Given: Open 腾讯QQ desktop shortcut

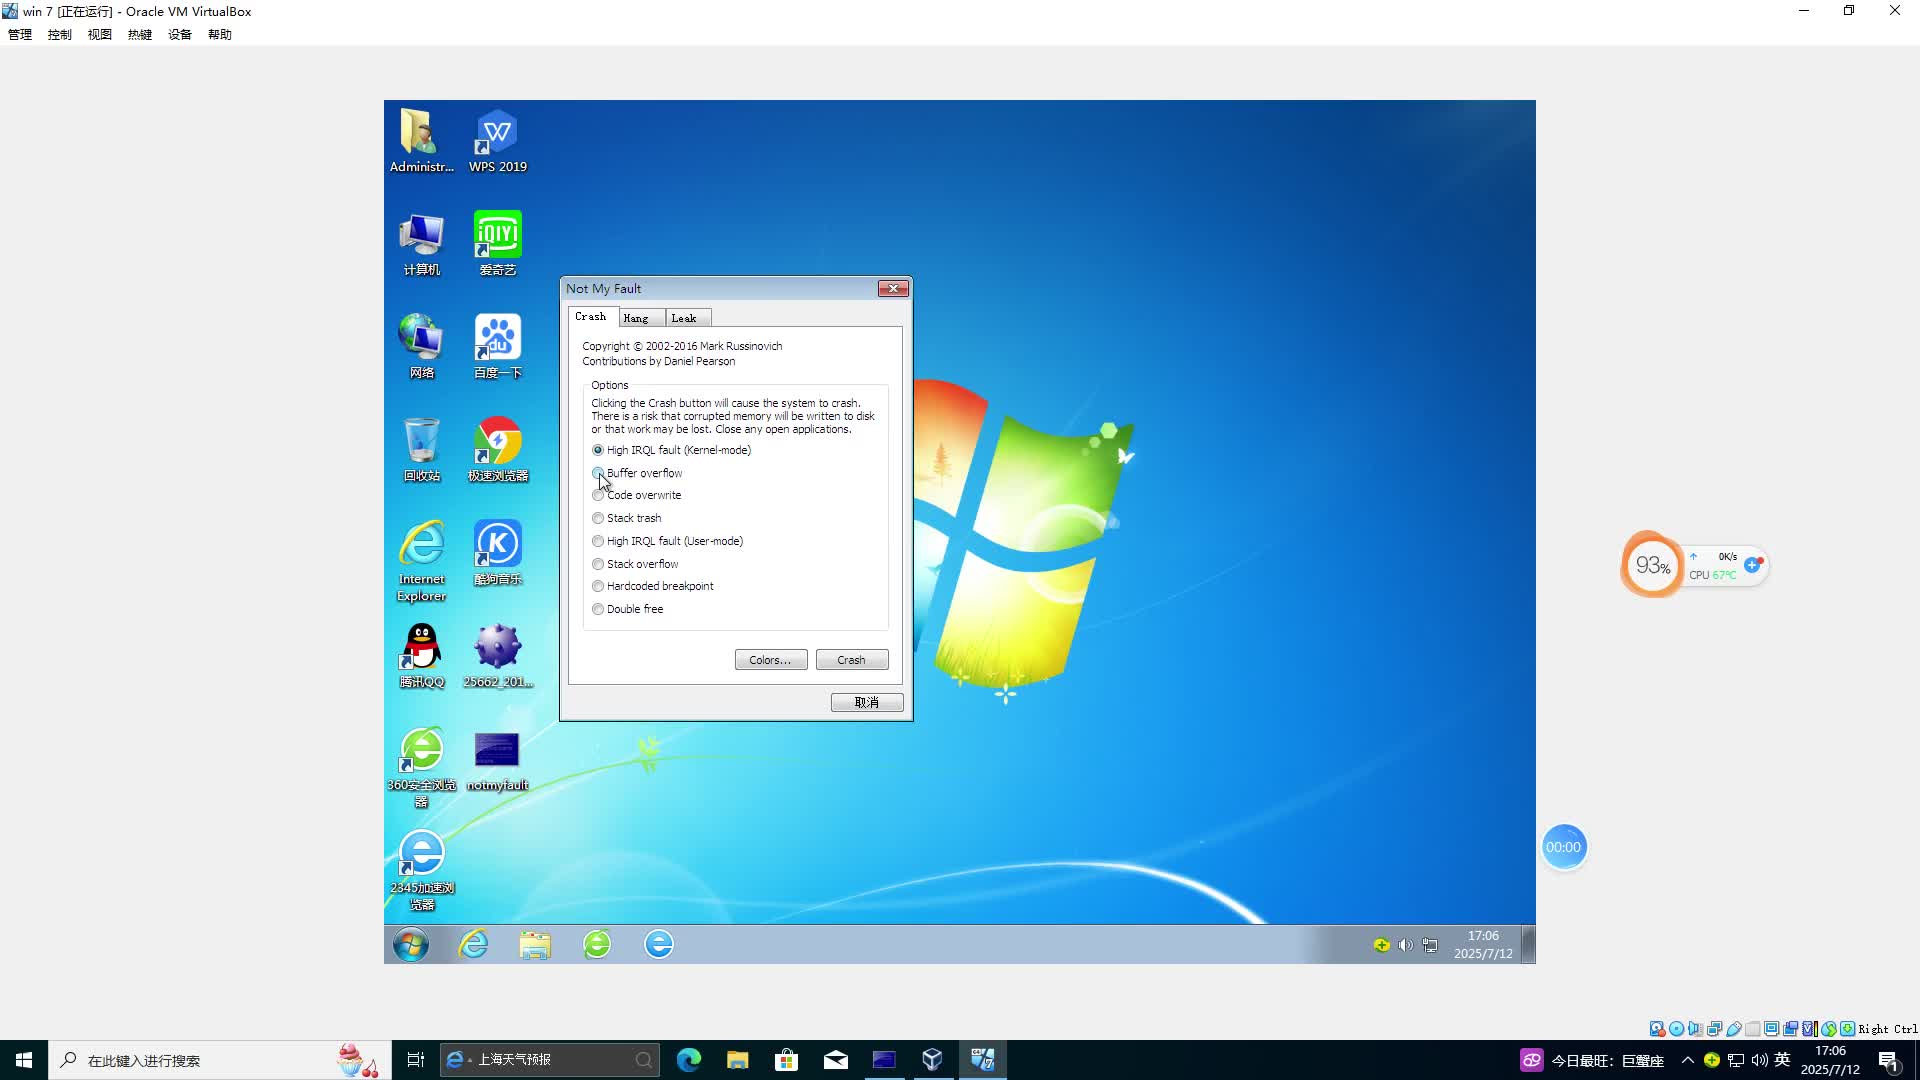Looking at the screenshot, I should tap(421, 647).
